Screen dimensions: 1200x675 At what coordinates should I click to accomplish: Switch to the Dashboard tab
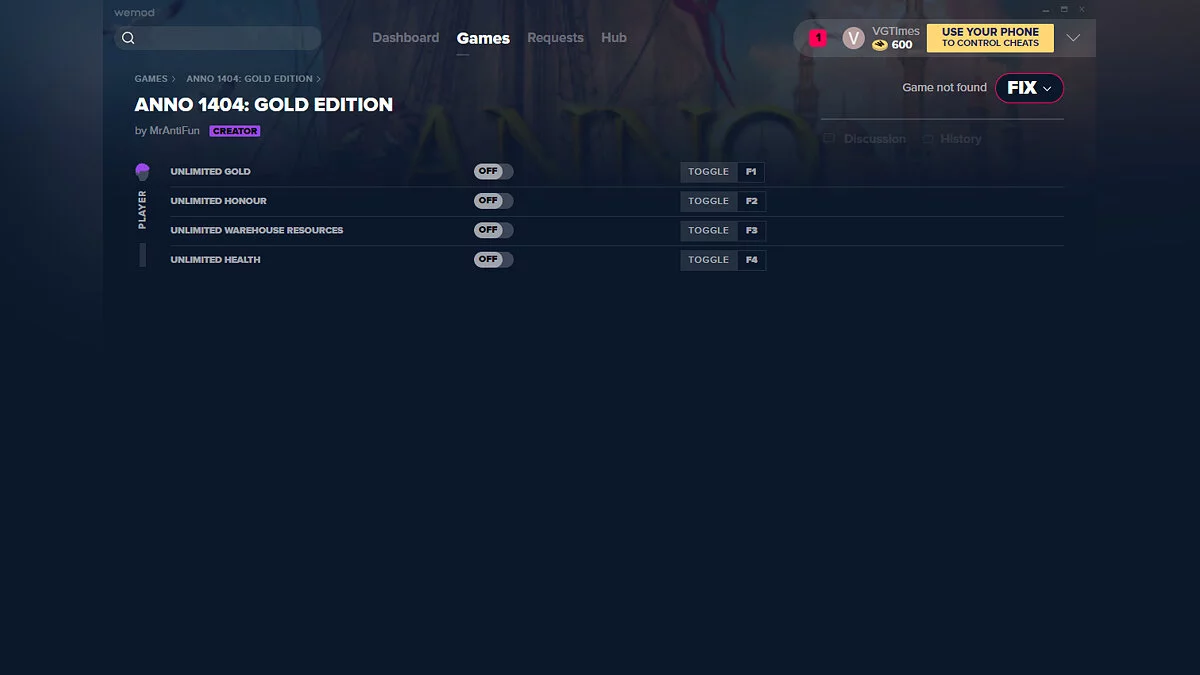point(405,37)
